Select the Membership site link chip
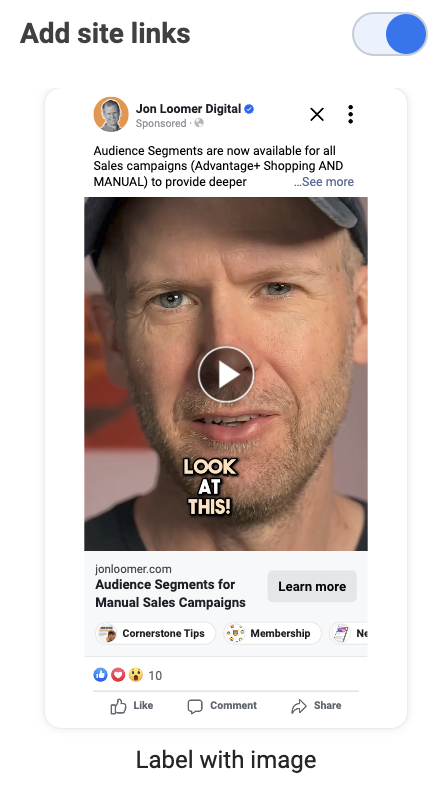 (272, 633)
